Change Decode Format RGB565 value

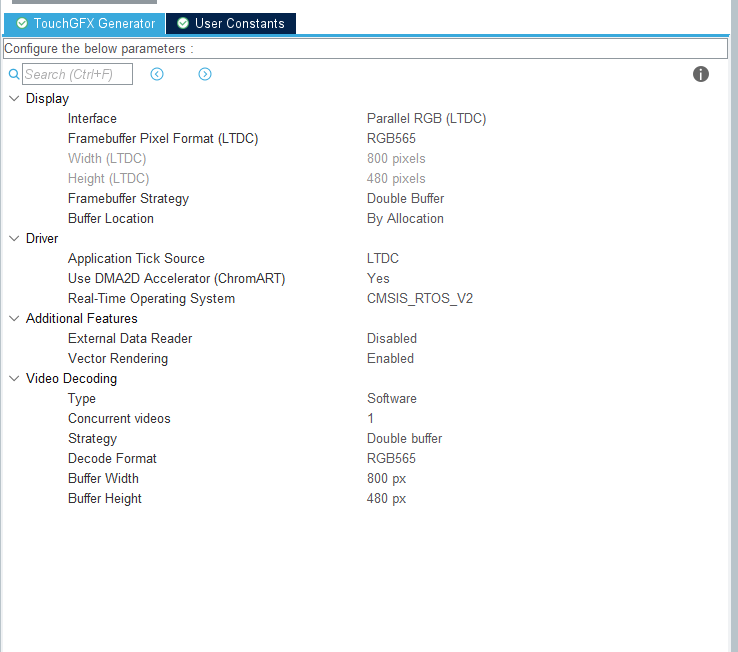(391, 459)
